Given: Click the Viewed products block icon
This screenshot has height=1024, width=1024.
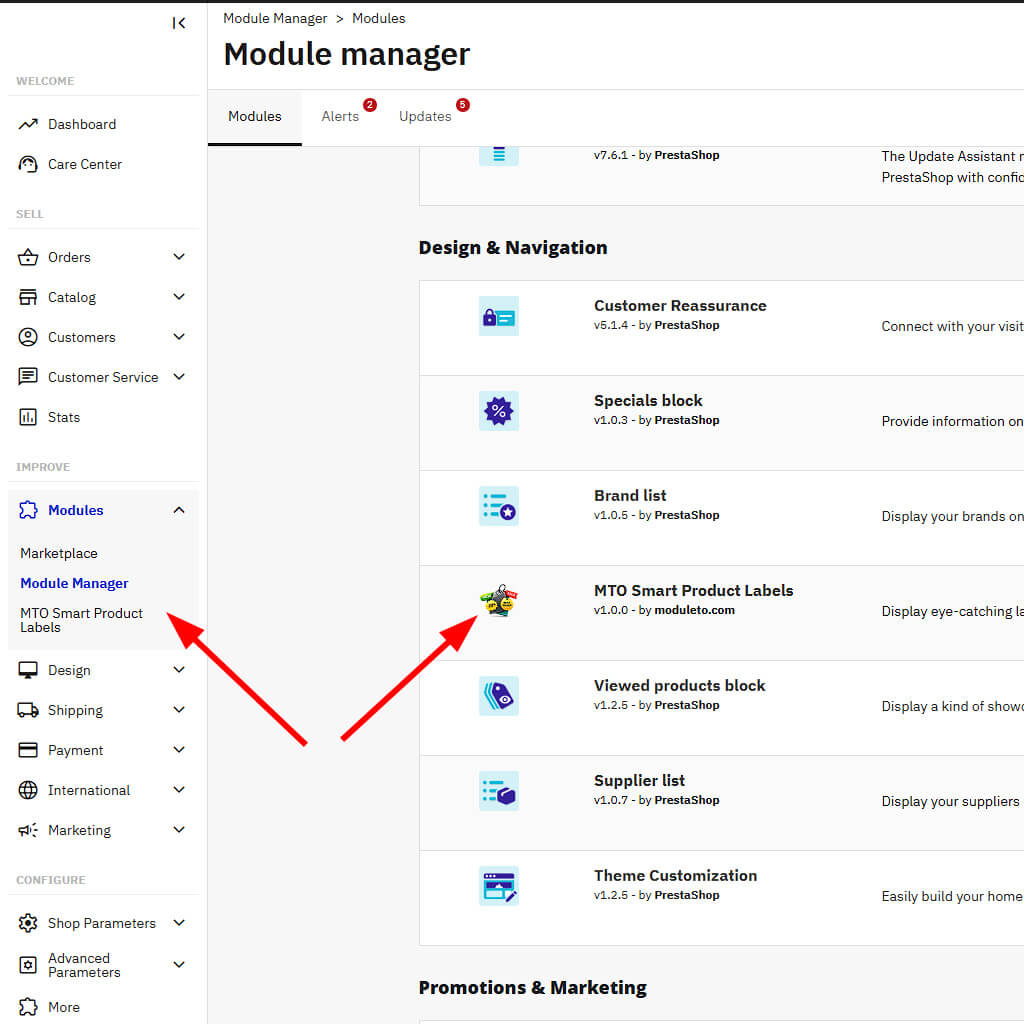Looking at the screenshot, I should tap(498, 696).
